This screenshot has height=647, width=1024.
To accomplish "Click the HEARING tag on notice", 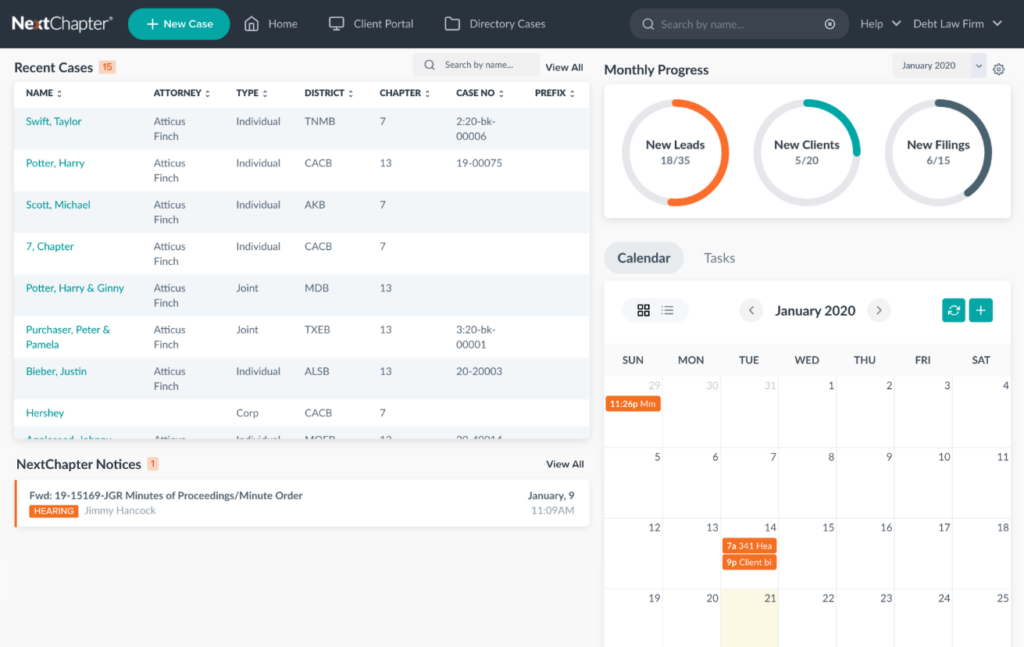I will point(54,511).
